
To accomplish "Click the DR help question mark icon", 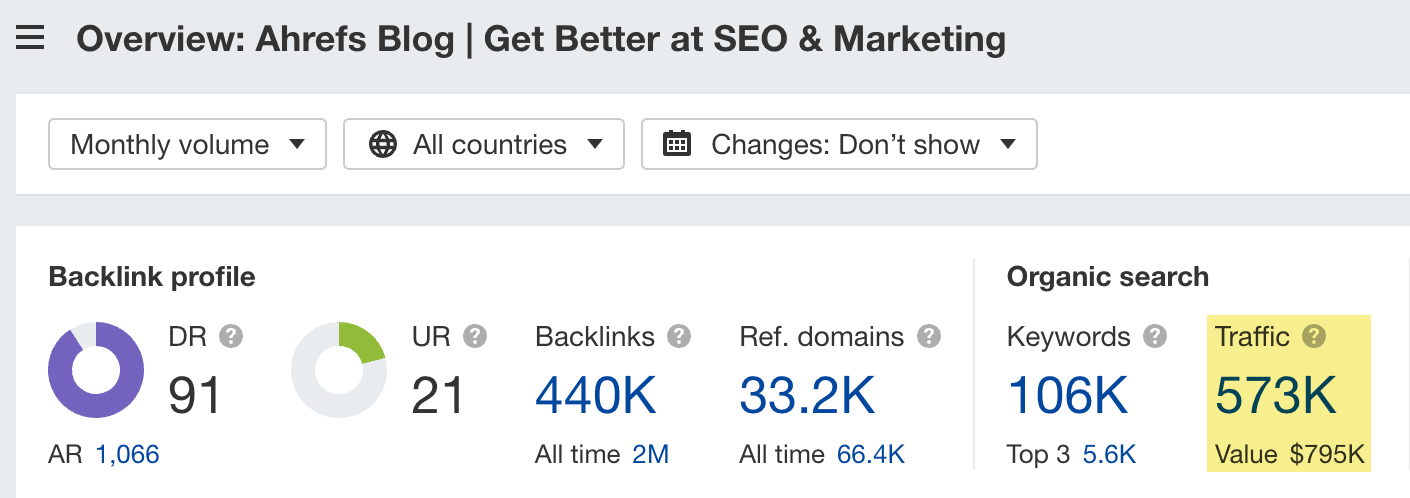I will click(x=231, y=336).
